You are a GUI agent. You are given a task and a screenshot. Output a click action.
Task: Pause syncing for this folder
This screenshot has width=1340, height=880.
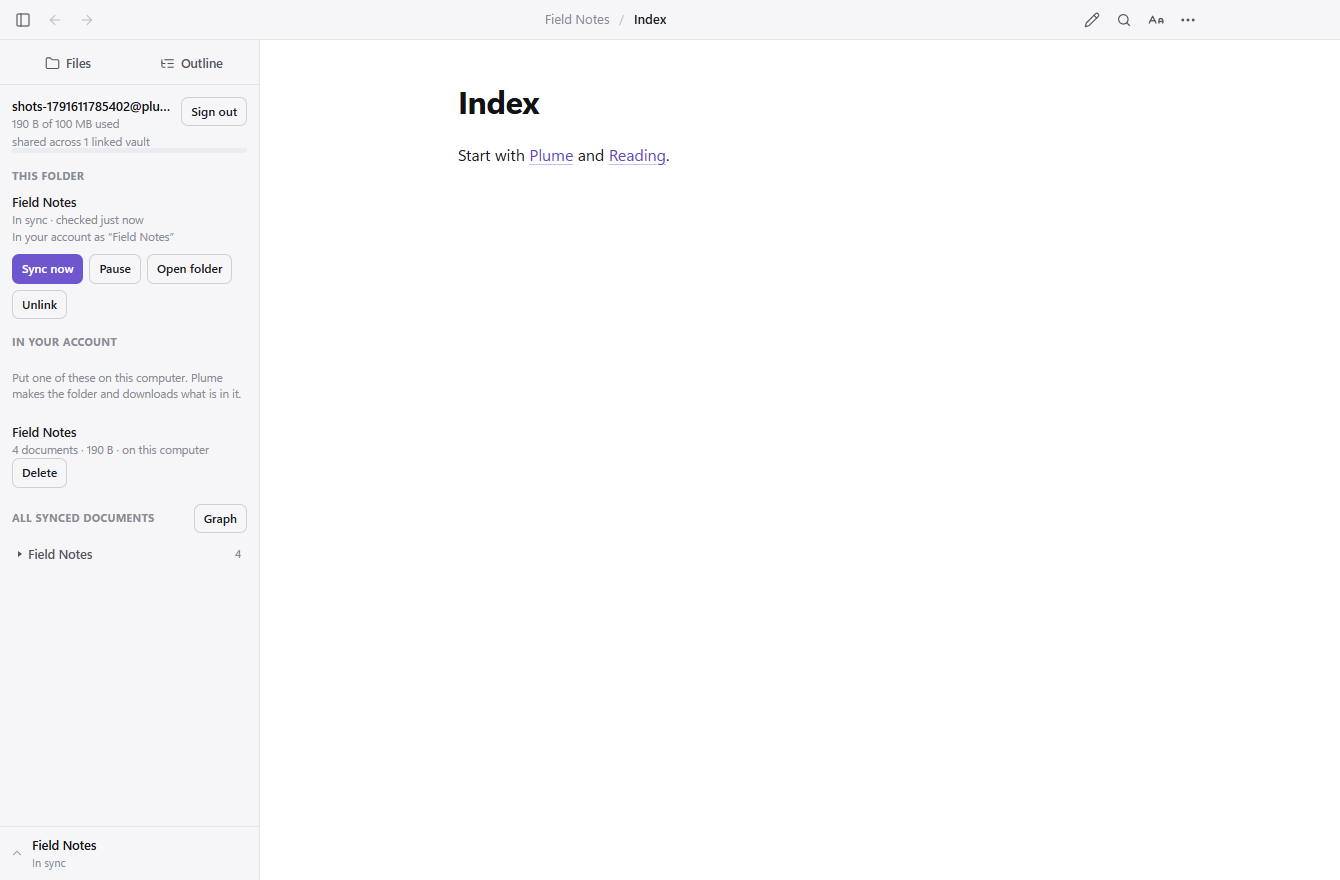pyautogui.click(x=115, y=269)
